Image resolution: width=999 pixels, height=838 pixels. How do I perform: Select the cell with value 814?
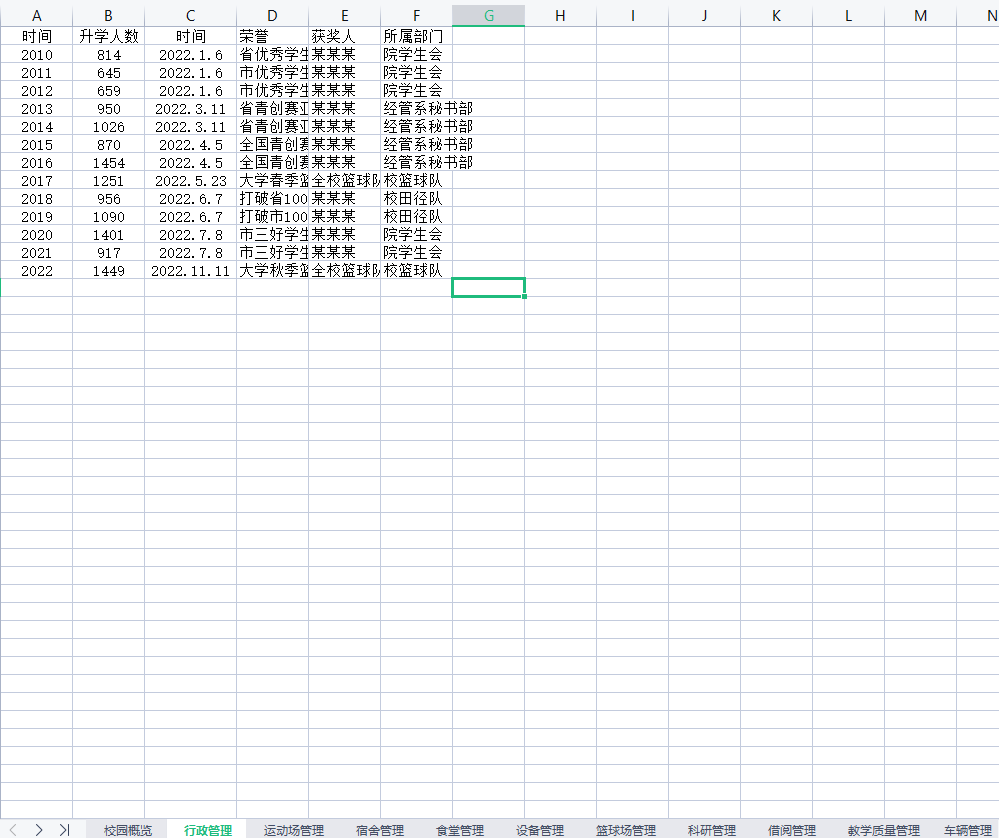click(108, 55)
